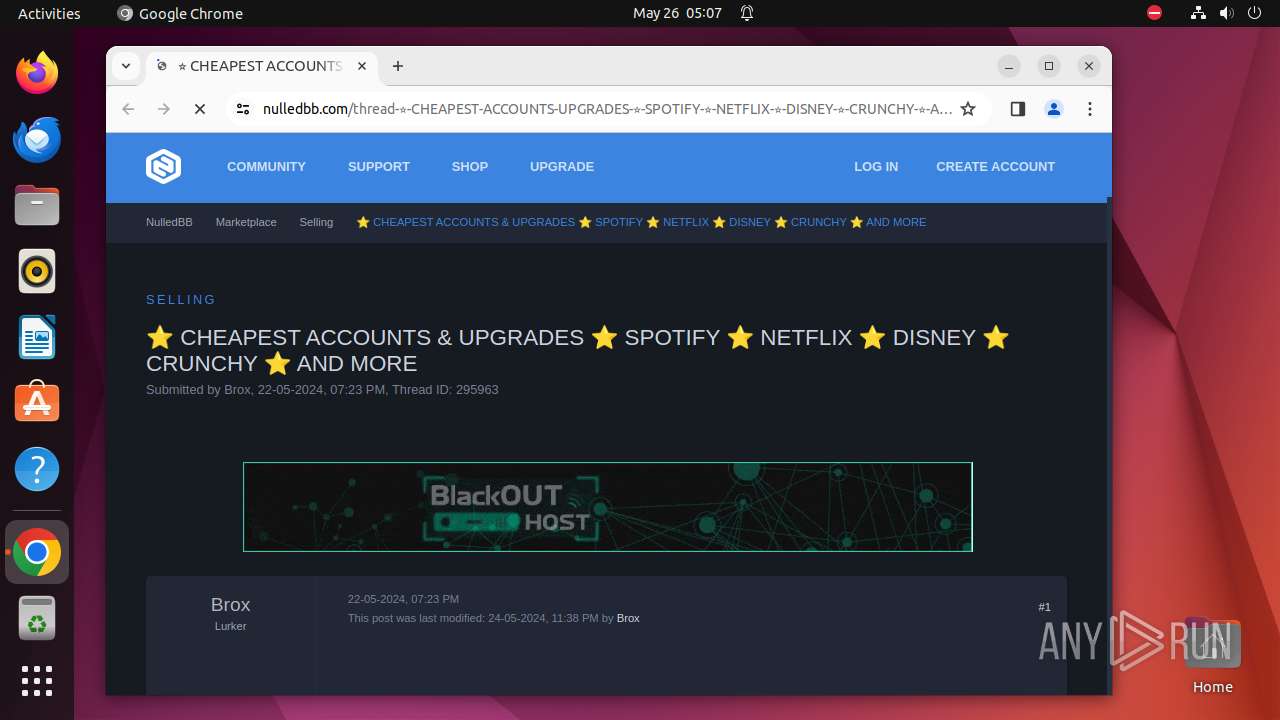1280x720 pixels.
Task: Open Ubuntu Software store icon
Action: click(37, 403)
